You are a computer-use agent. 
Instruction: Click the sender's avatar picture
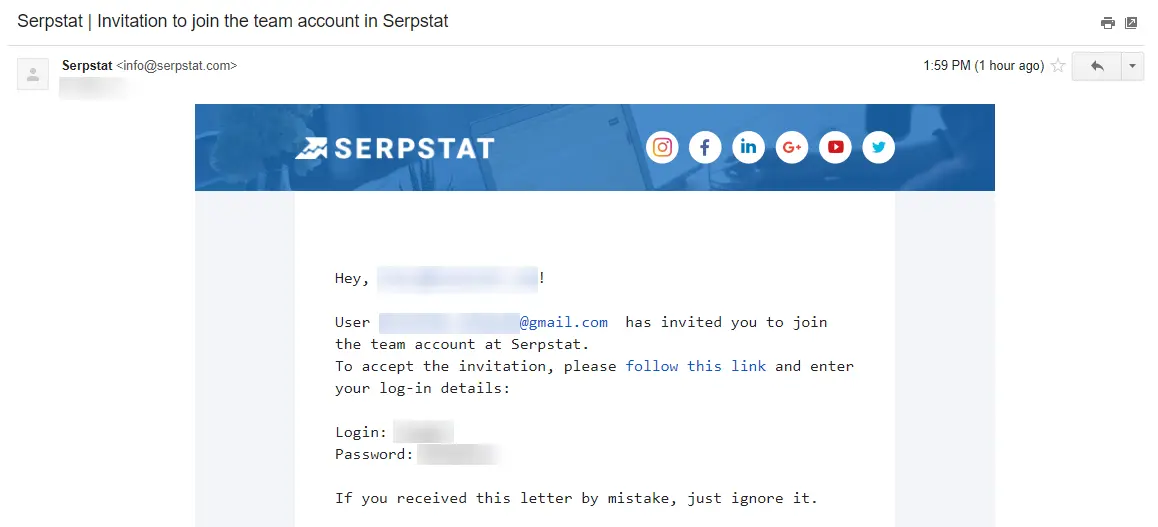pos(32,74)
